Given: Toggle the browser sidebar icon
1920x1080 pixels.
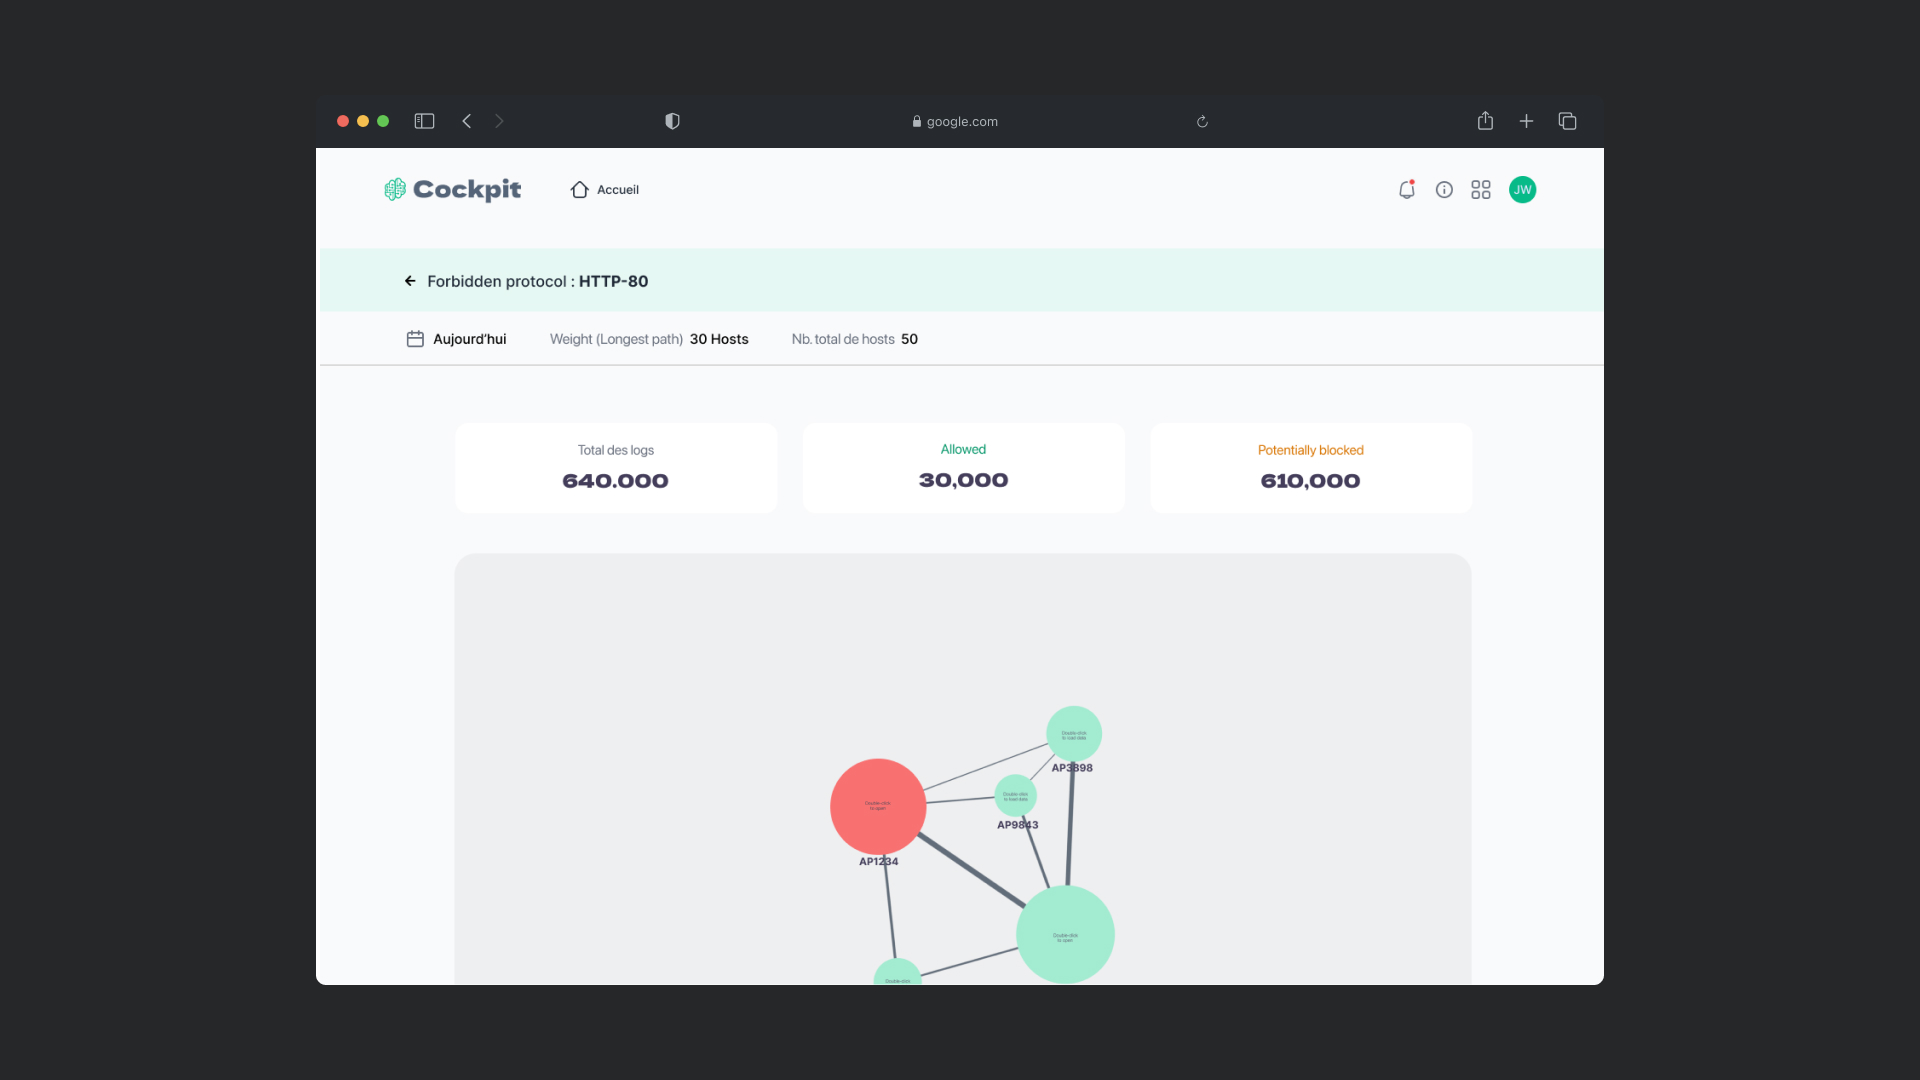Looking at the screenshot, I should [x=424, y=121].
